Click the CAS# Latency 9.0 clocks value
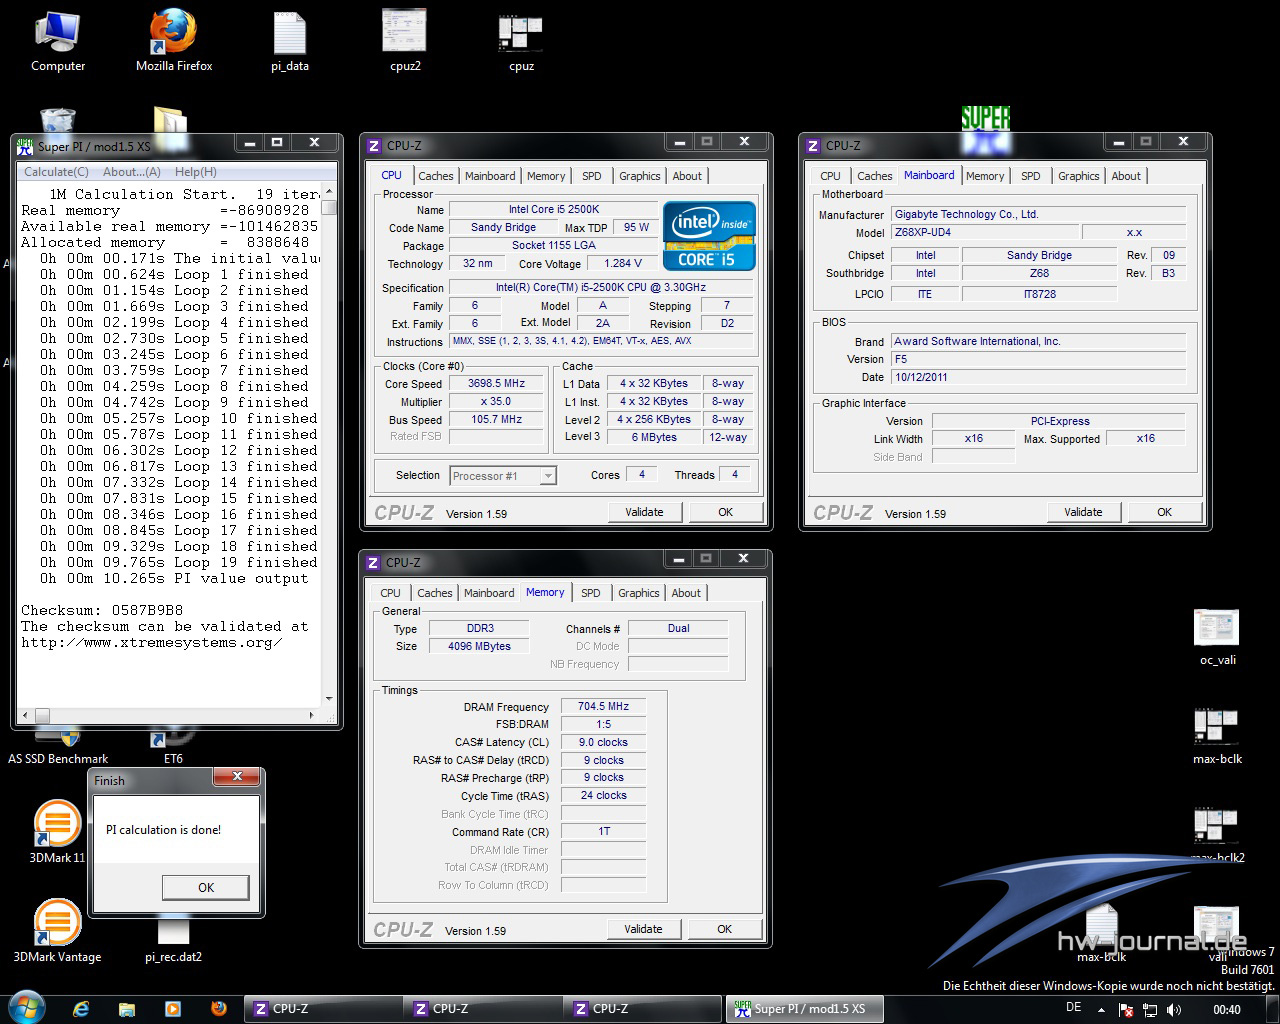Image resolution: width=1280 pixels, height=1024 pixels. (x=603, y=743)
